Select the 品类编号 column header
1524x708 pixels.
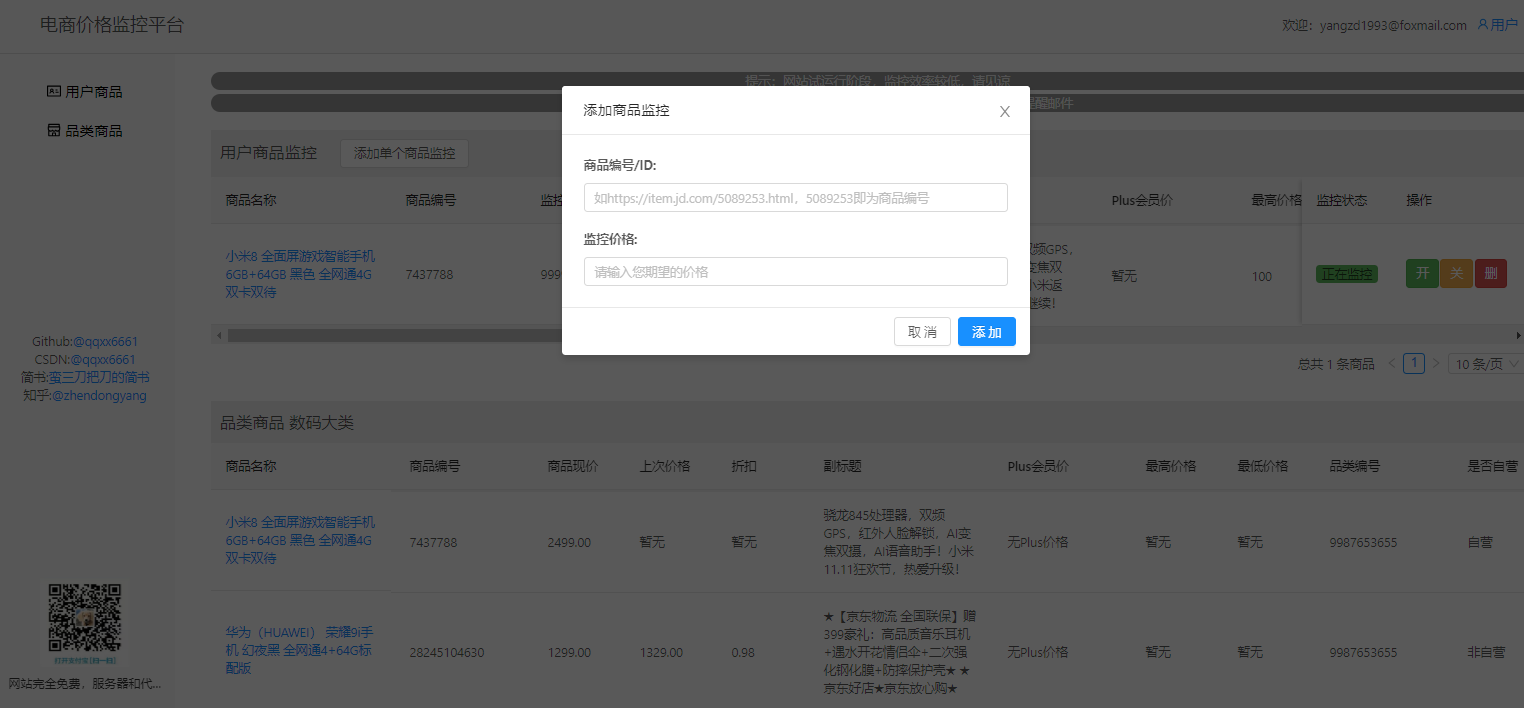1355,466
